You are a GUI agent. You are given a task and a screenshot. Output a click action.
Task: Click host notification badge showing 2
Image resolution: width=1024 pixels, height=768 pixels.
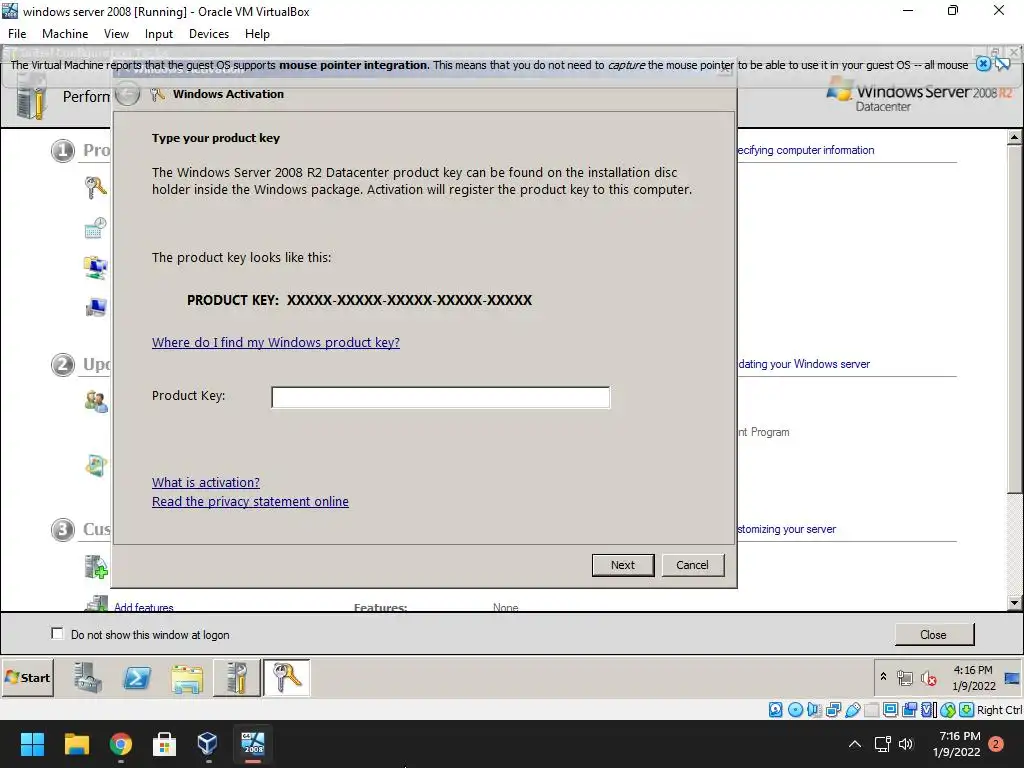click(996, 744)
